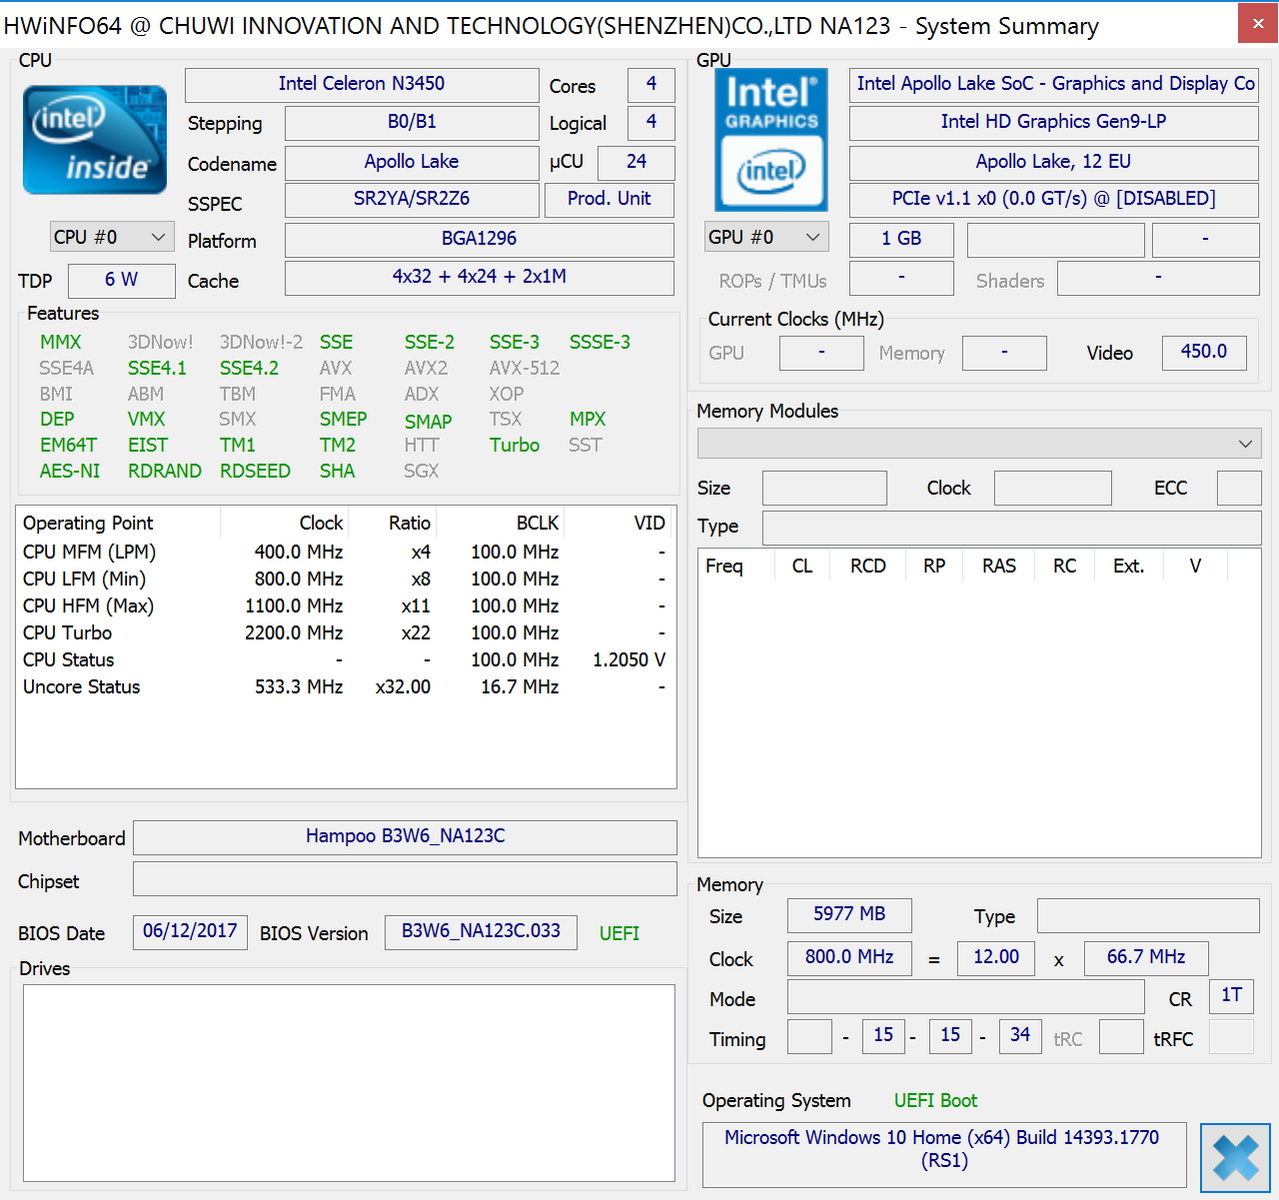The image size is (1279, 1200).
Task: Click the Turbo feature label
Action: tap(514, 445)
